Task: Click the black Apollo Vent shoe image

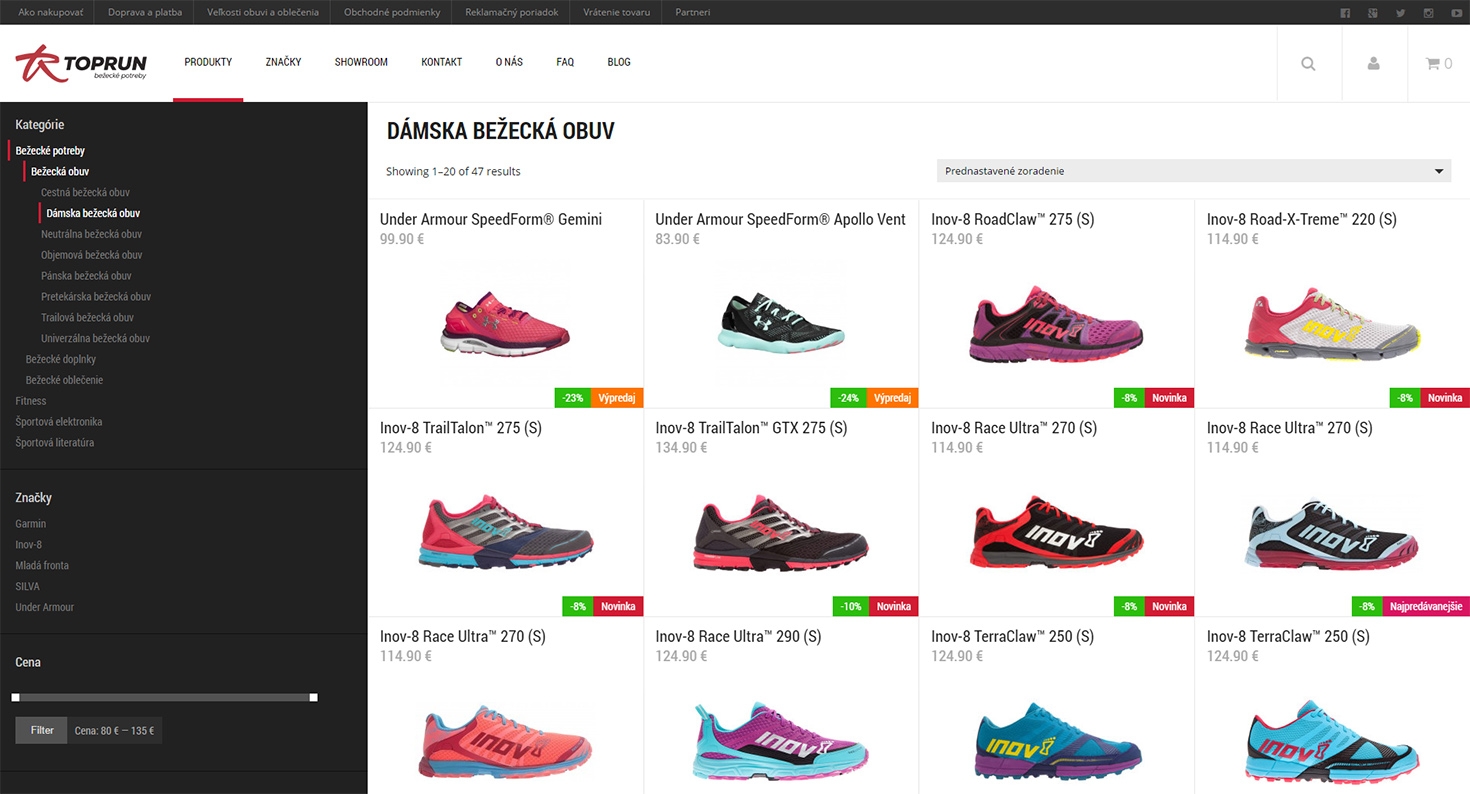Action: (781, 322)
